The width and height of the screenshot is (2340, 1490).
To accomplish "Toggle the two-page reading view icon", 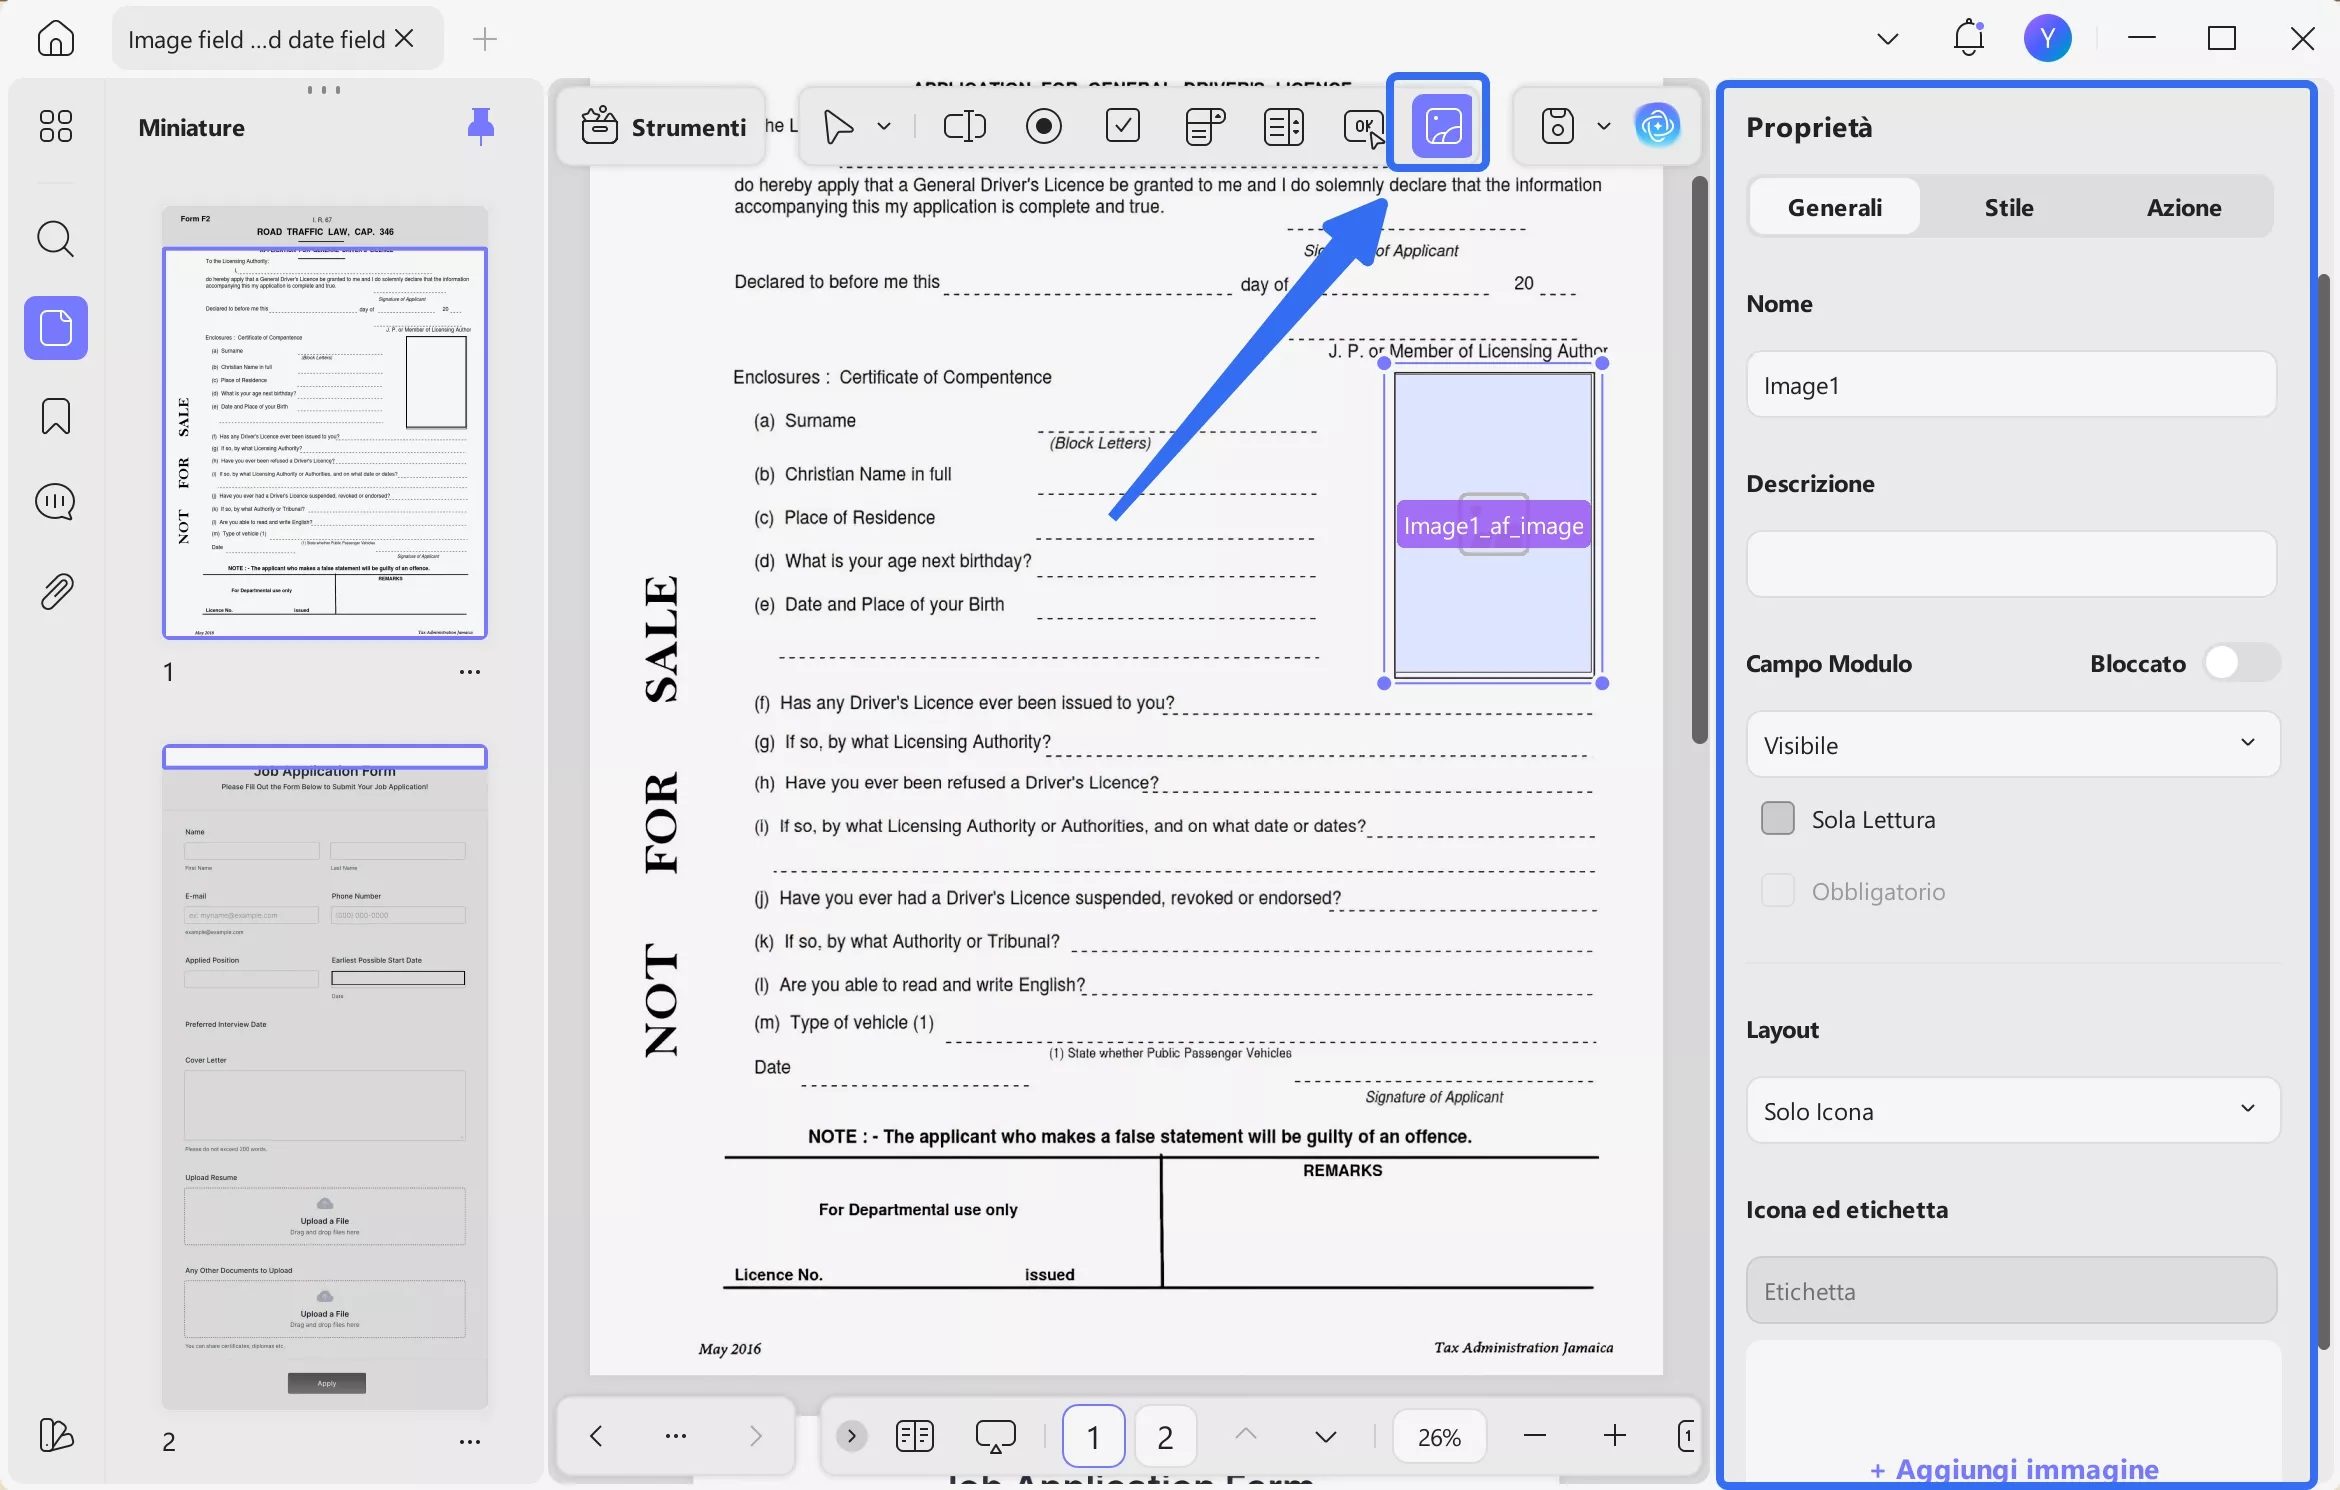I will tap(914, 1437).
